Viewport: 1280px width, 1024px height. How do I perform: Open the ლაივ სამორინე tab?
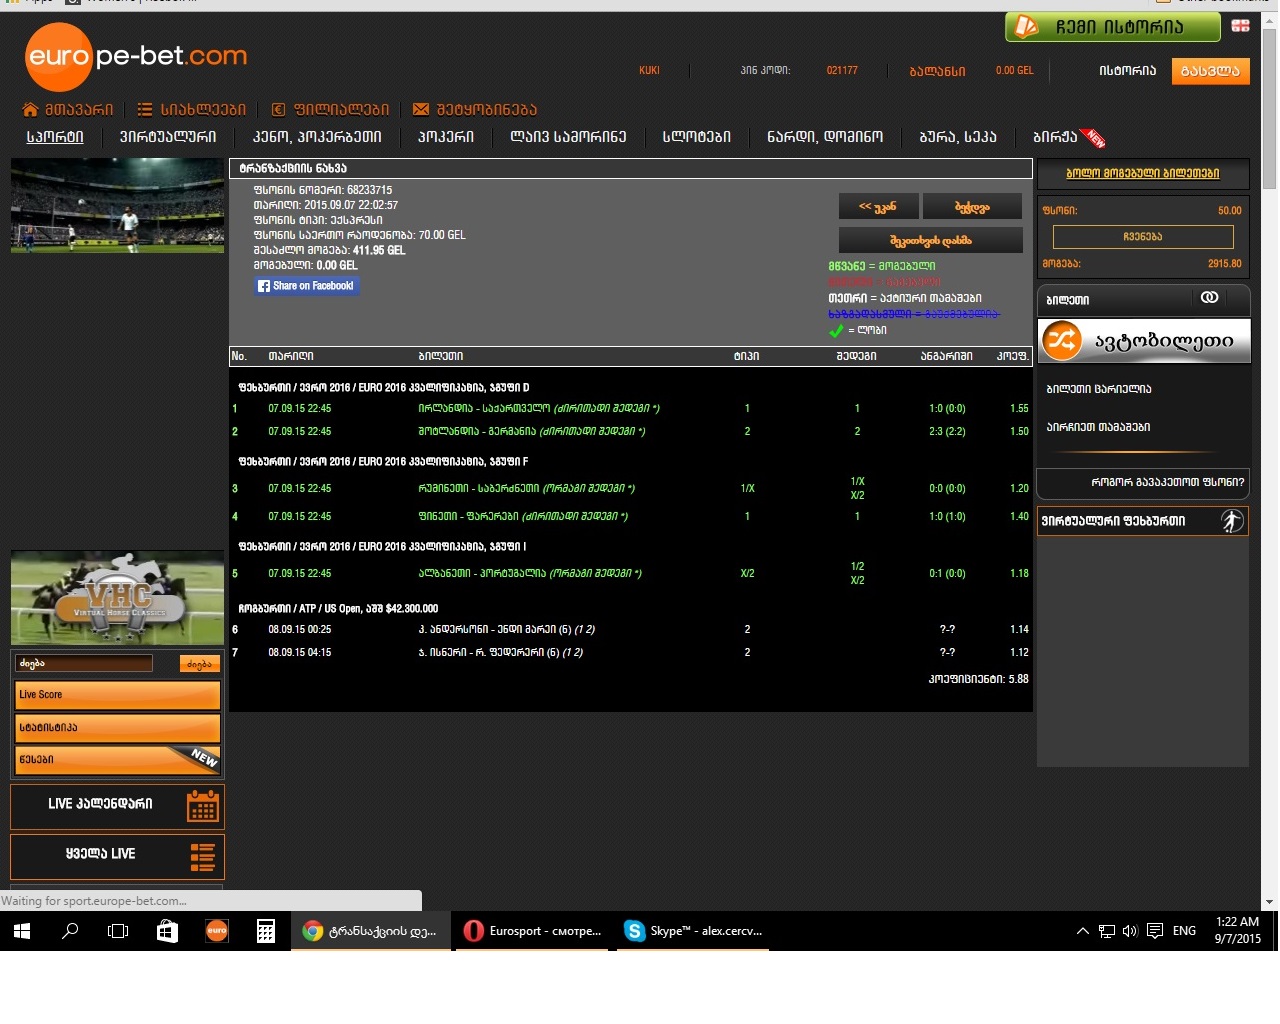point(568,137)
